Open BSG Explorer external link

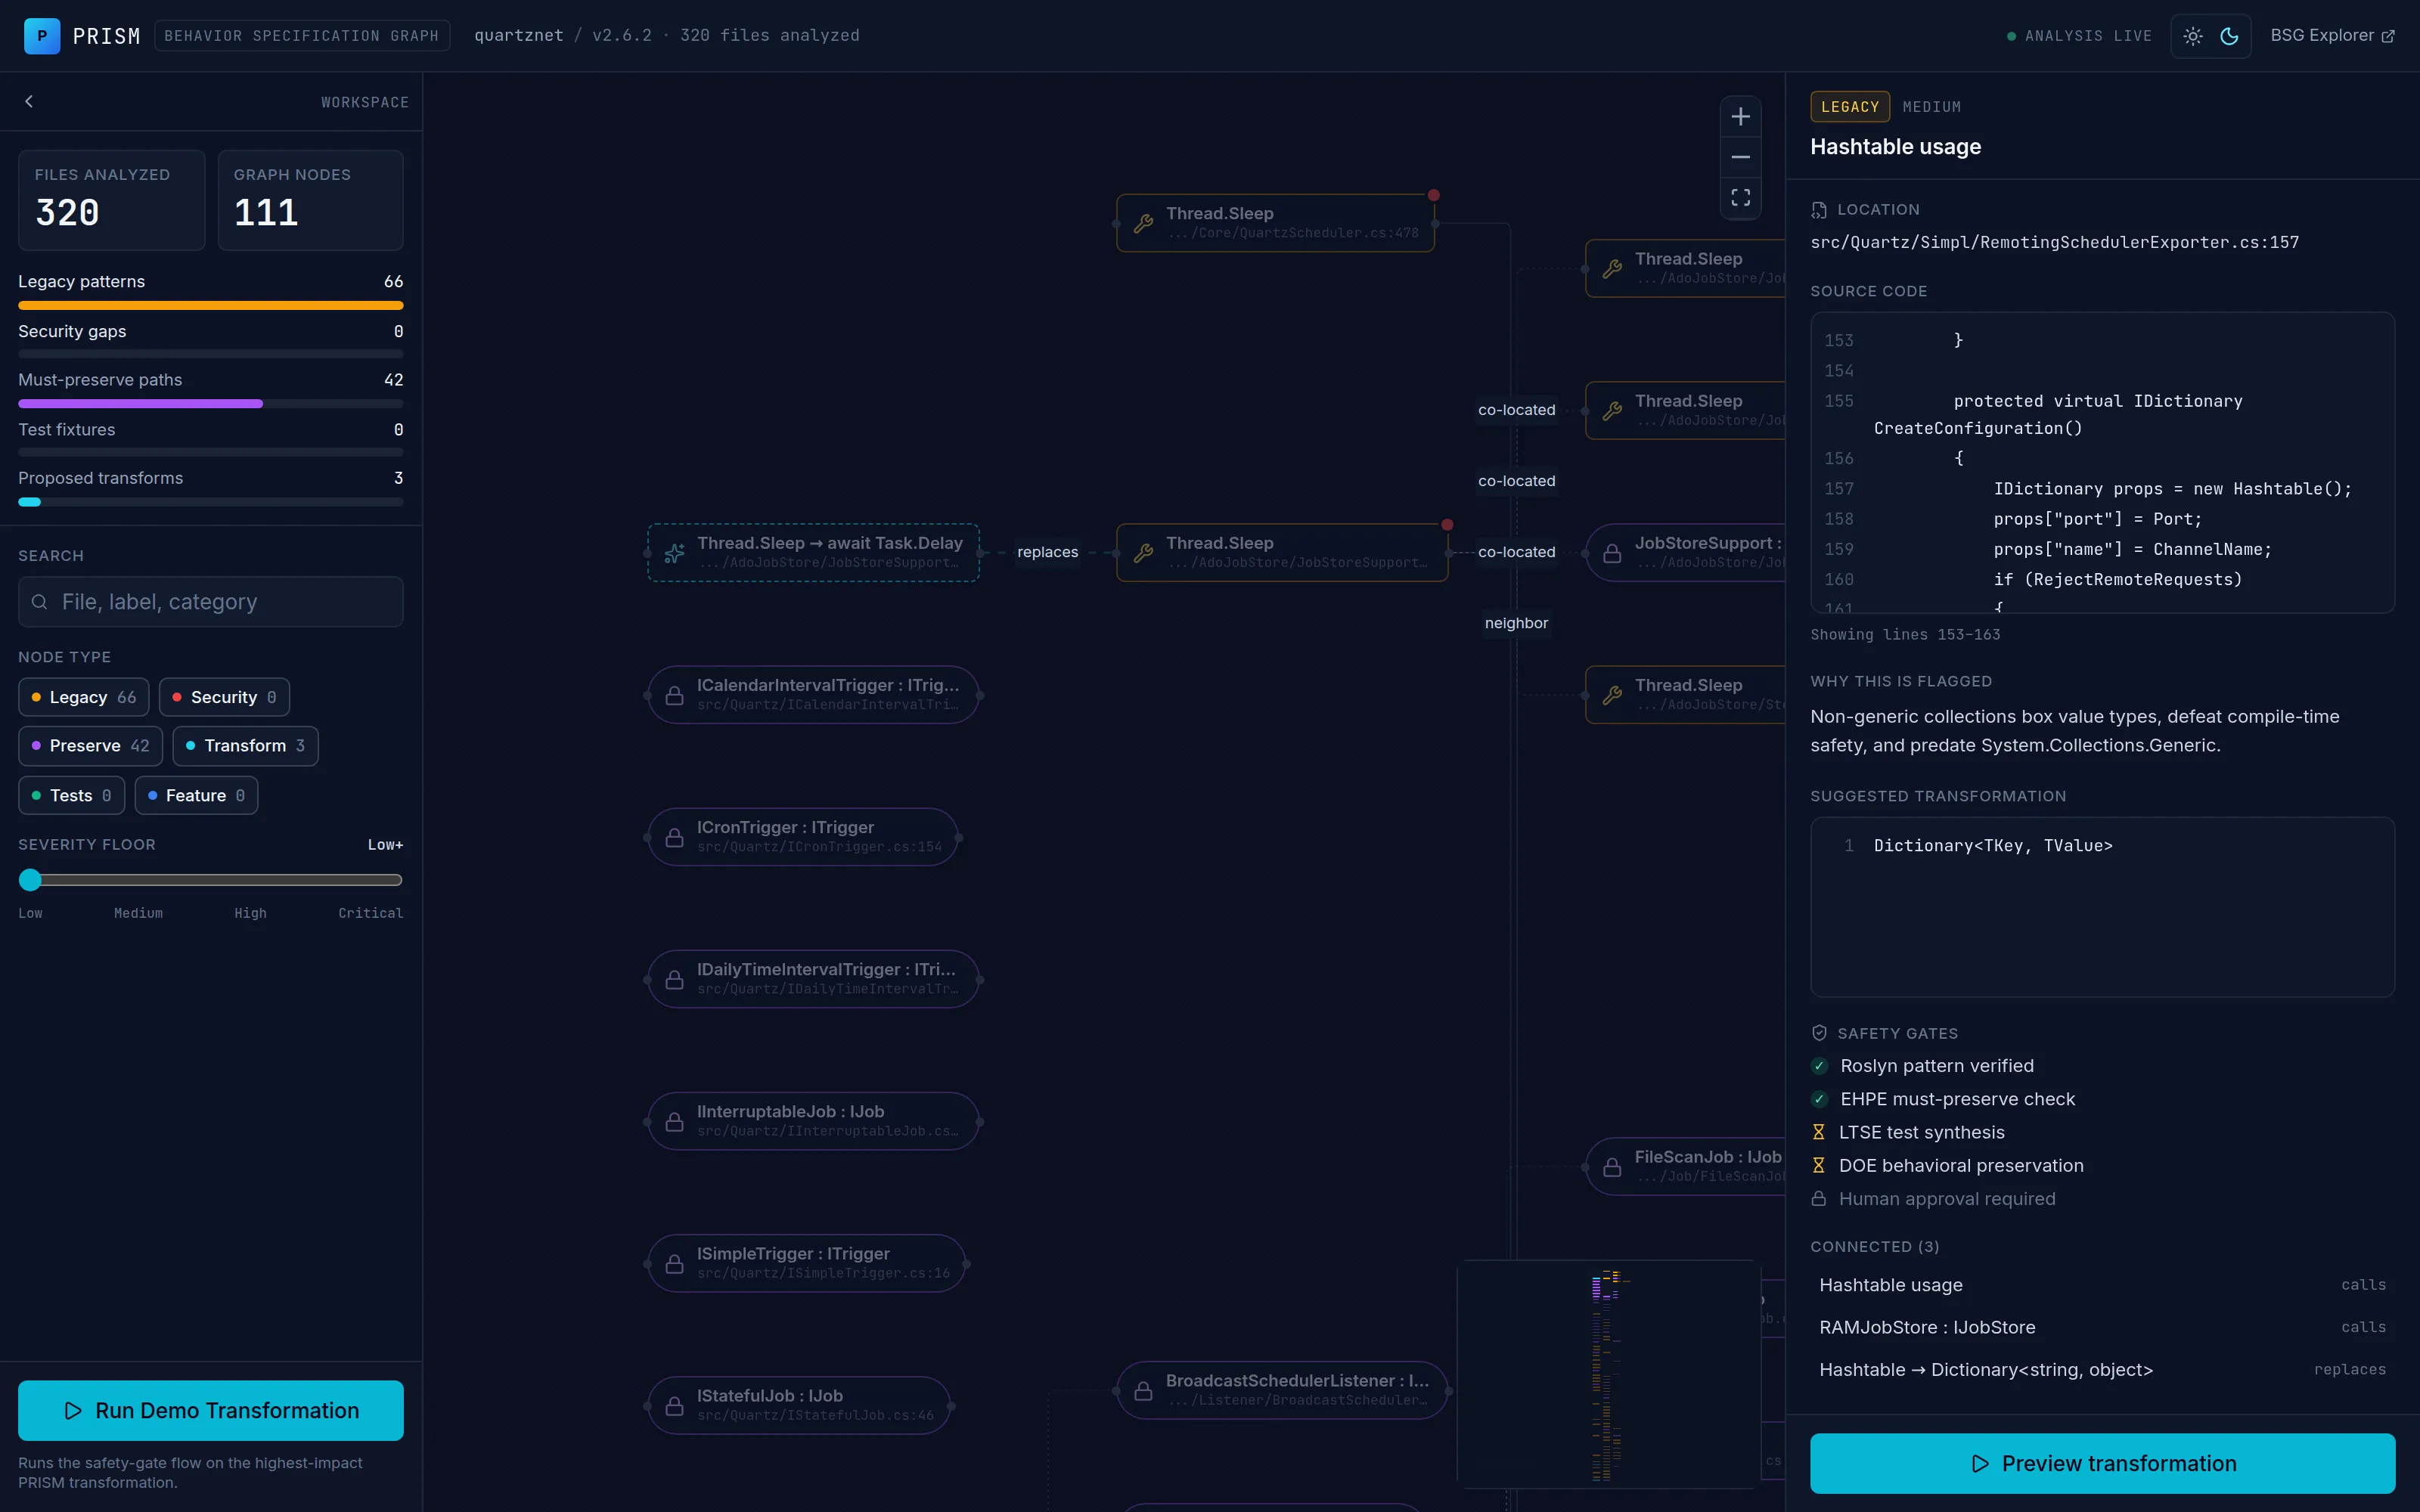click(2332, 36)
